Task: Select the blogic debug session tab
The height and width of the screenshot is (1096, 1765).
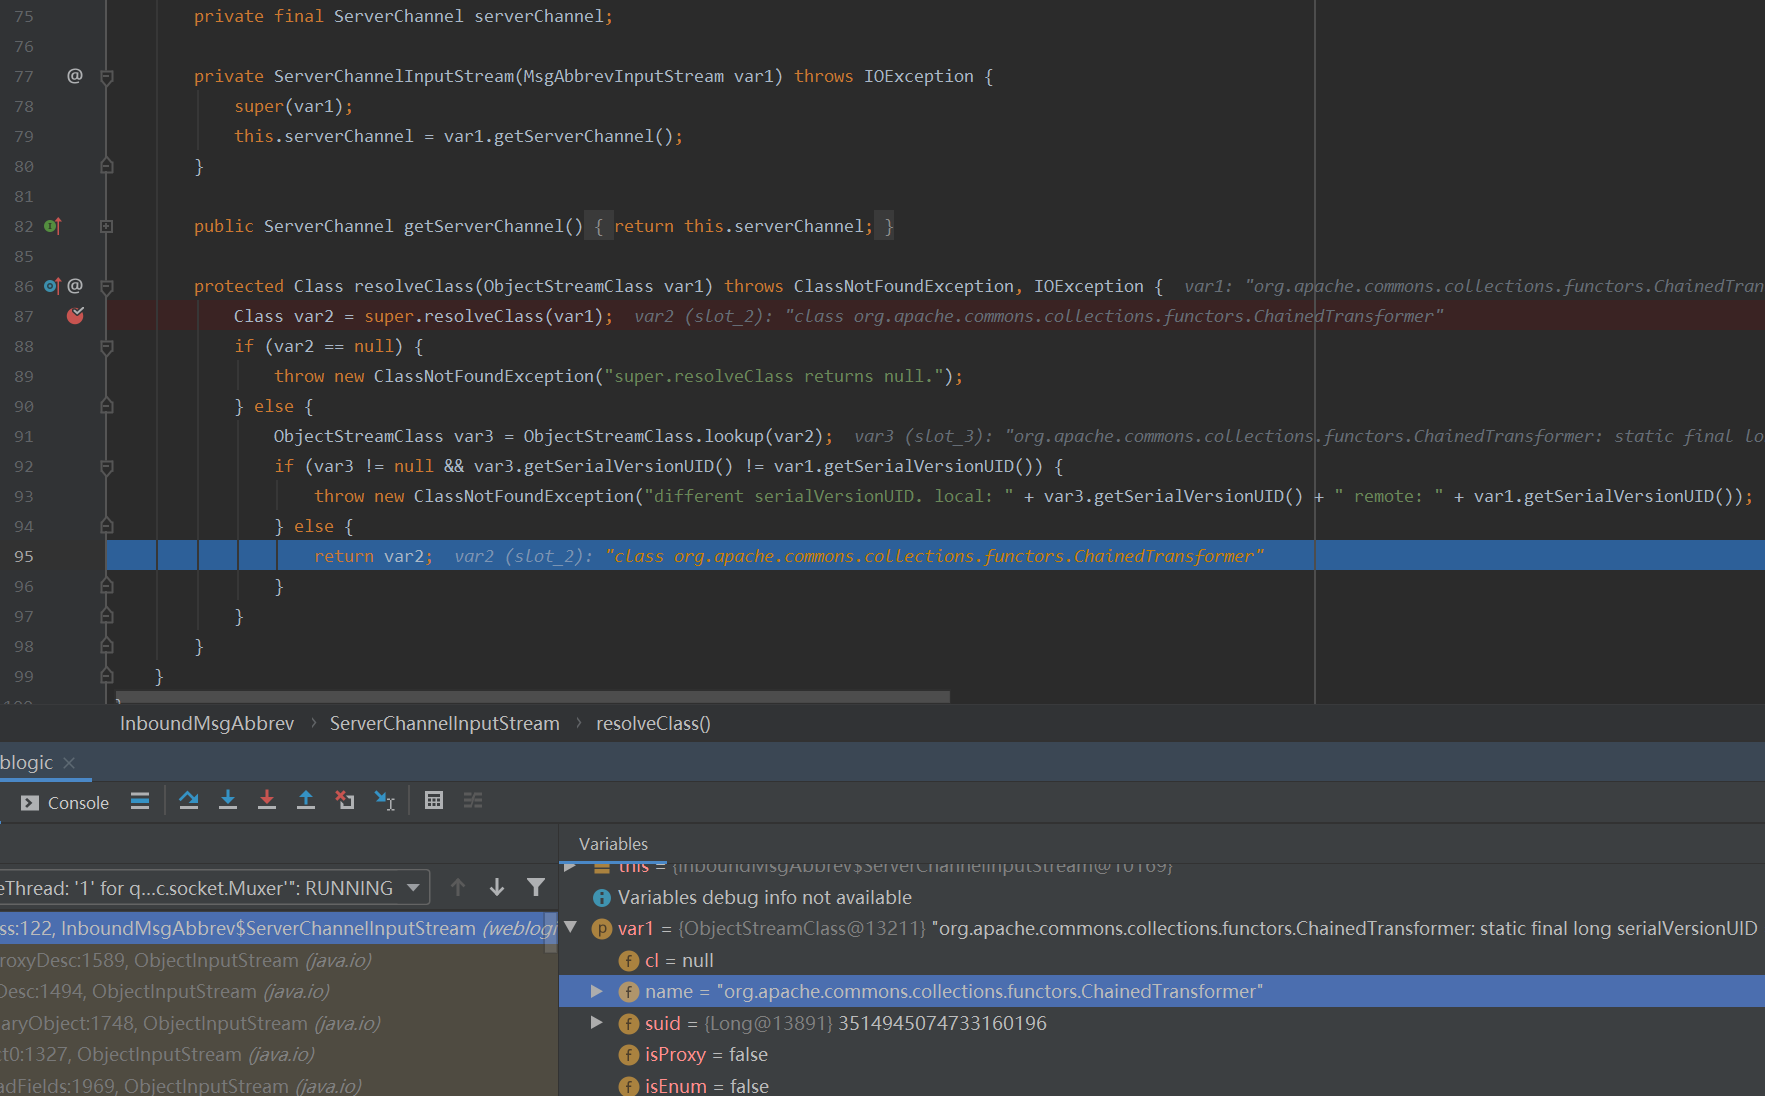Action: click(x=27, y=763)
